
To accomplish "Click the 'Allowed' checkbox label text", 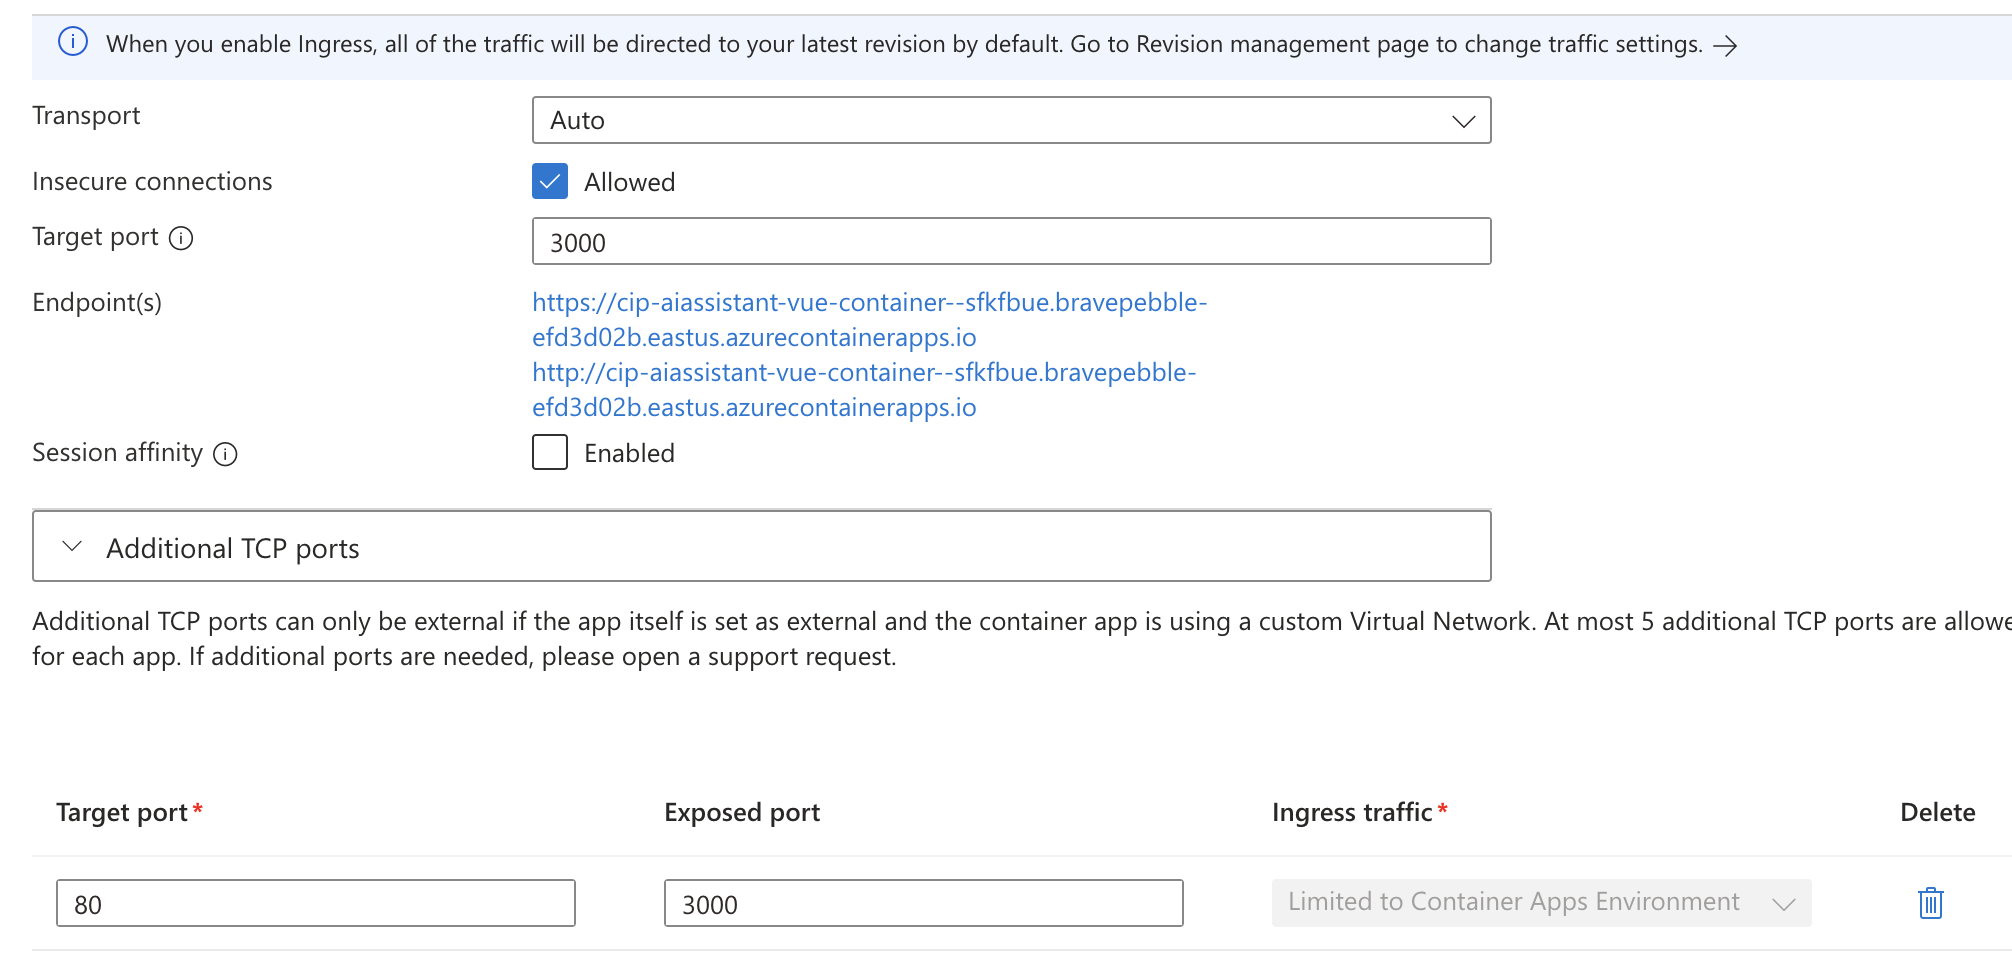I will pos(630,182).
